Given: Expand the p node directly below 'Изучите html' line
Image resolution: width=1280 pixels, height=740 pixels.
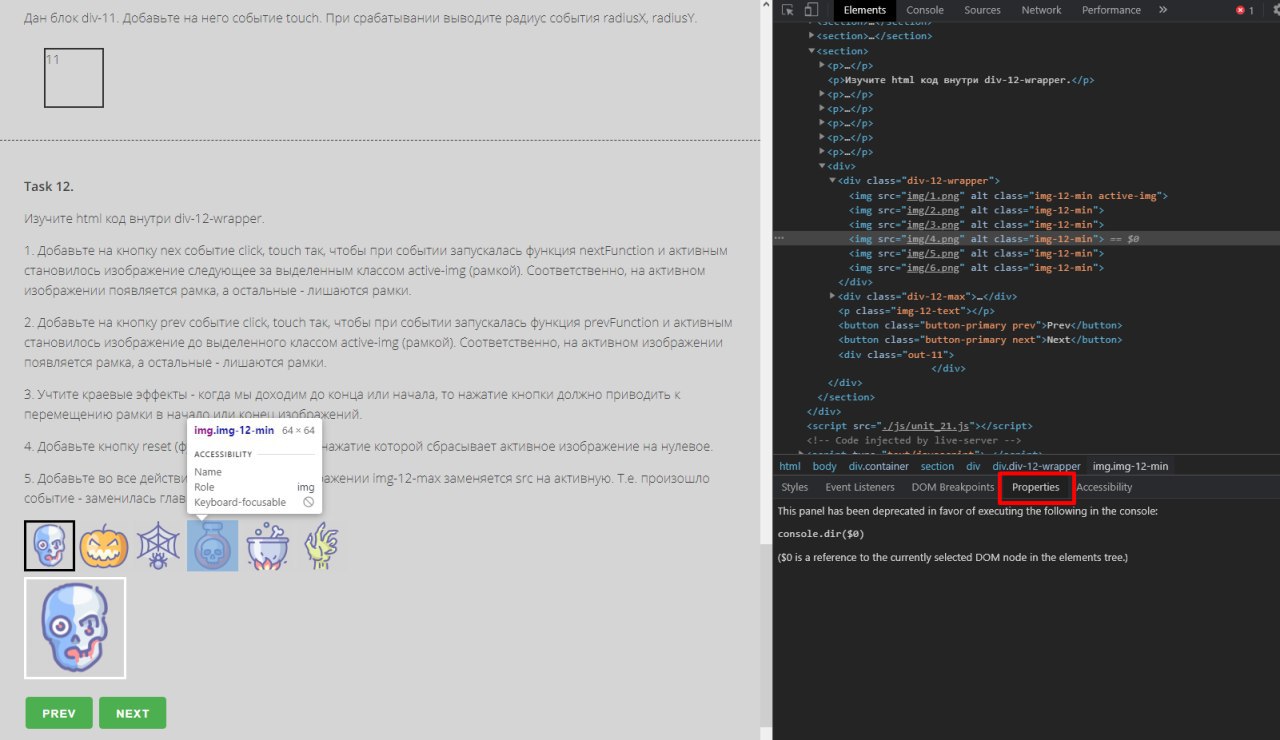Looking at the screenshot, I should 822,94.
